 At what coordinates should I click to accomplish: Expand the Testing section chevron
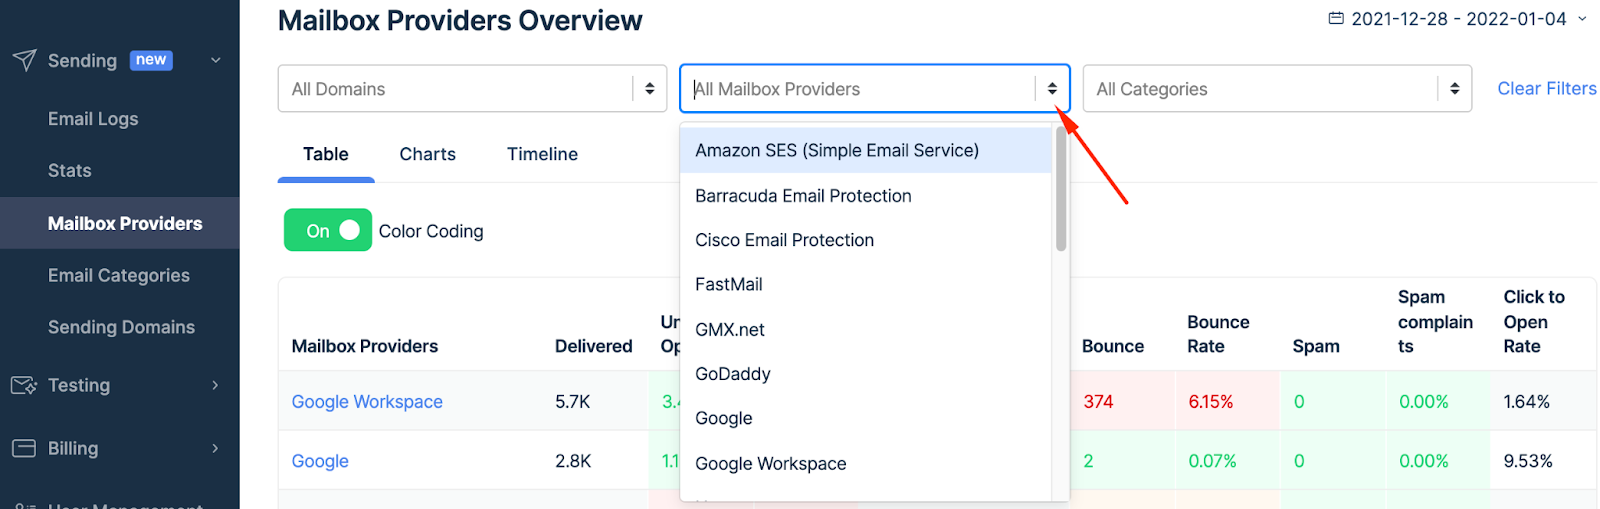point(215,385)
